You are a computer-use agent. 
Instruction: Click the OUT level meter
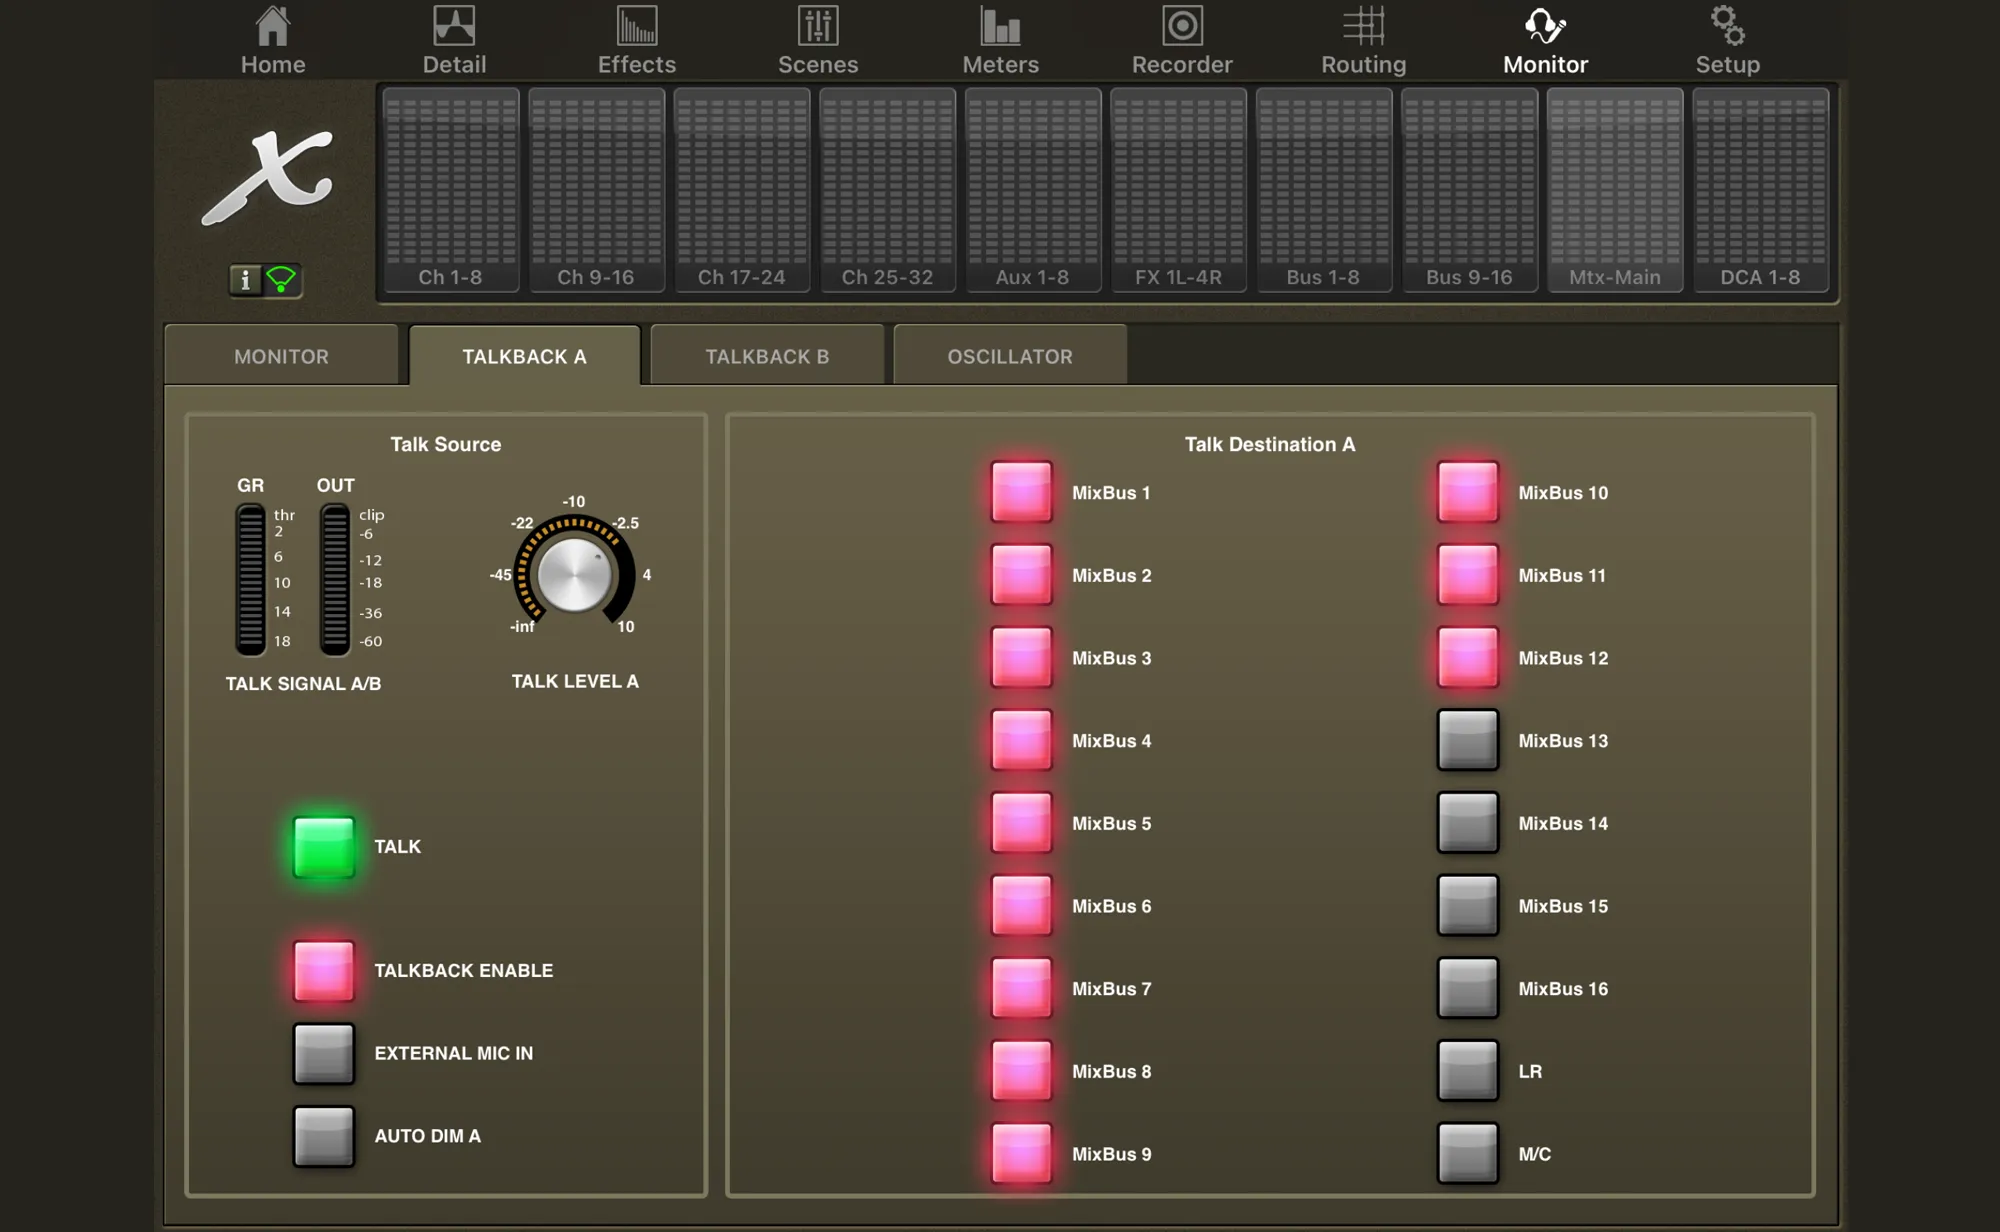tap(334, 579)
